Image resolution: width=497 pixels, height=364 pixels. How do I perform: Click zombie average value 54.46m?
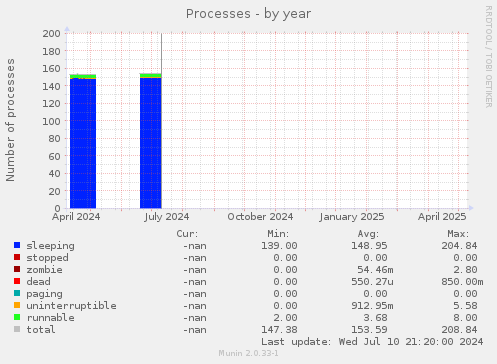tap(375, 270)
